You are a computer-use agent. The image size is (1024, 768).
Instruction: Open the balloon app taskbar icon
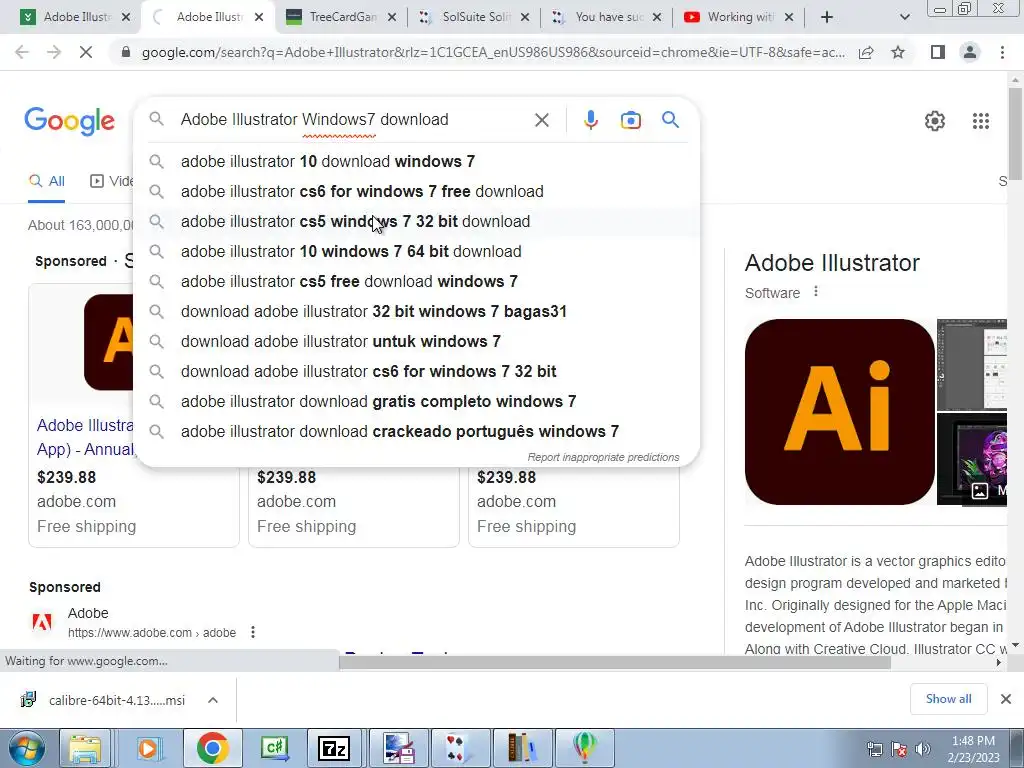(x=584, y=748)
